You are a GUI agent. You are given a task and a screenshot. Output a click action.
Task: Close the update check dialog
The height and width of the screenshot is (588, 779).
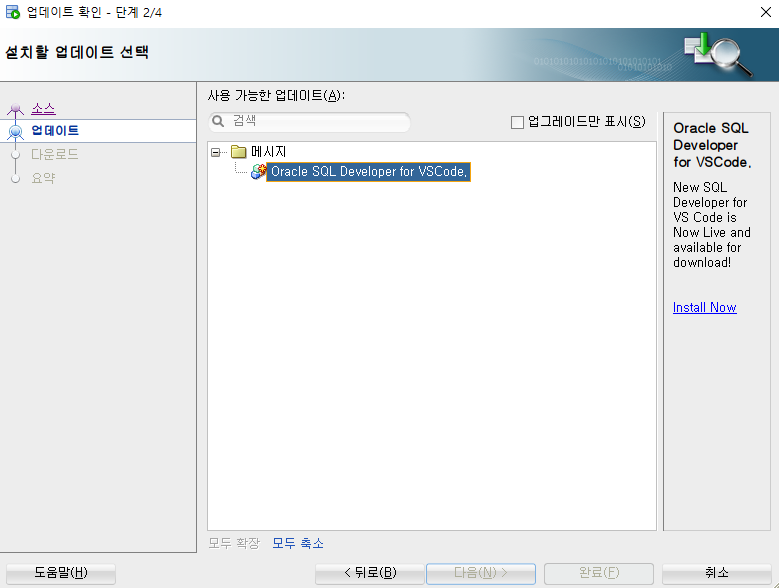click(x=766, y=12)
